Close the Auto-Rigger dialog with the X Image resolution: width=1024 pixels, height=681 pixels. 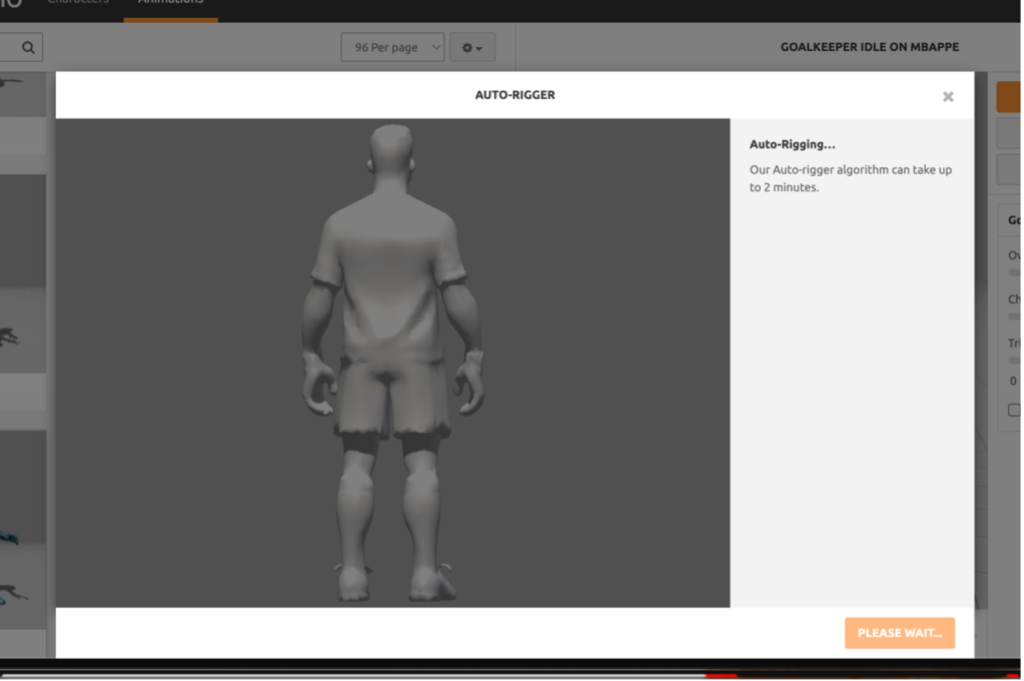pos(947,96)
